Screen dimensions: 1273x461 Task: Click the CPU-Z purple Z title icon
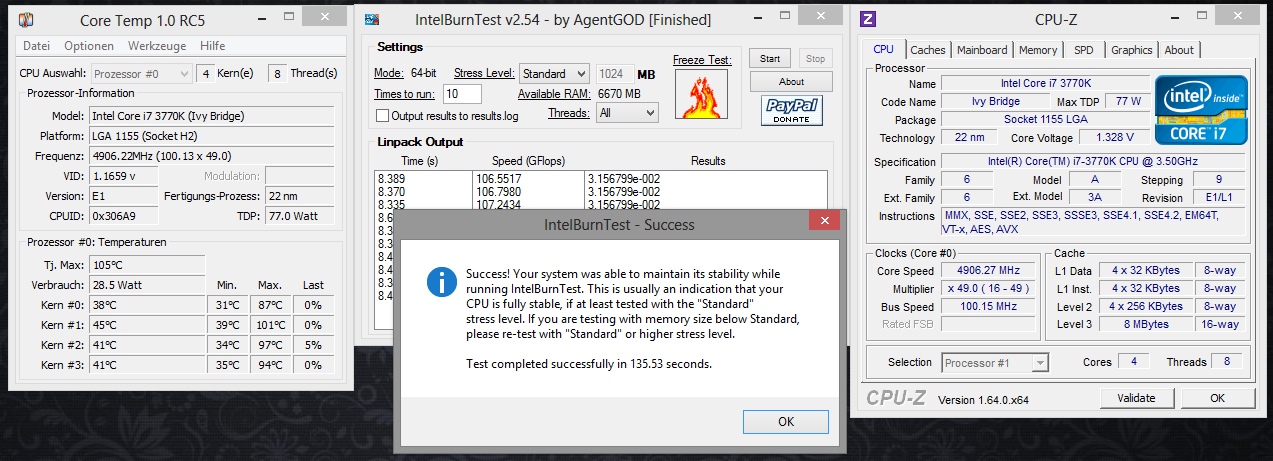868,18
